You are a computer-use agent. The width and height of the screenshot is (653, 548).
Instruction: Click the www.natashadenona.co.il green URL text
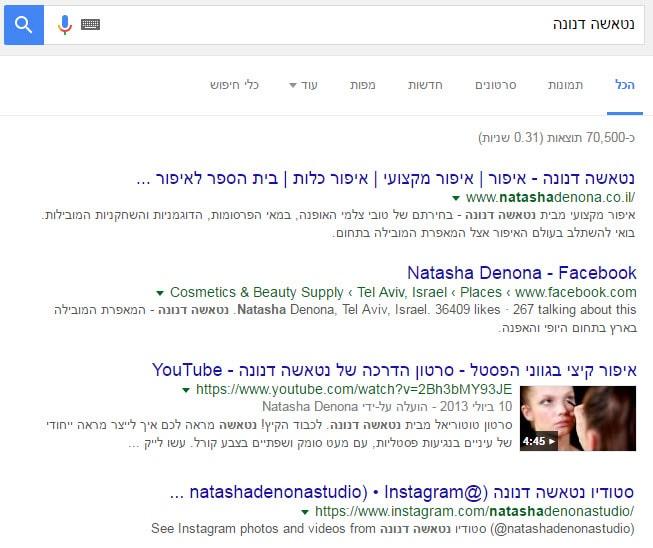[x=550, y=197]
